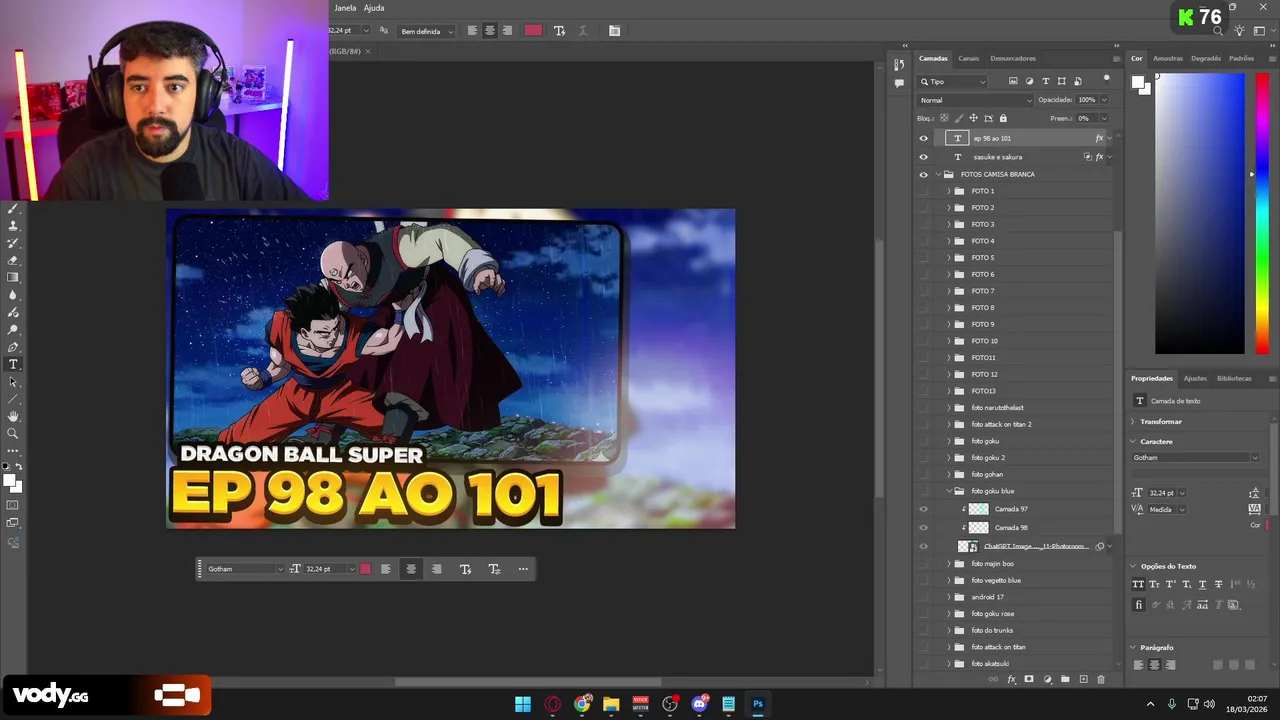Filter layers by smart object icon
Viewport: 1280px width, 720px height.
pyautogui.click(x=1078, y=81)
